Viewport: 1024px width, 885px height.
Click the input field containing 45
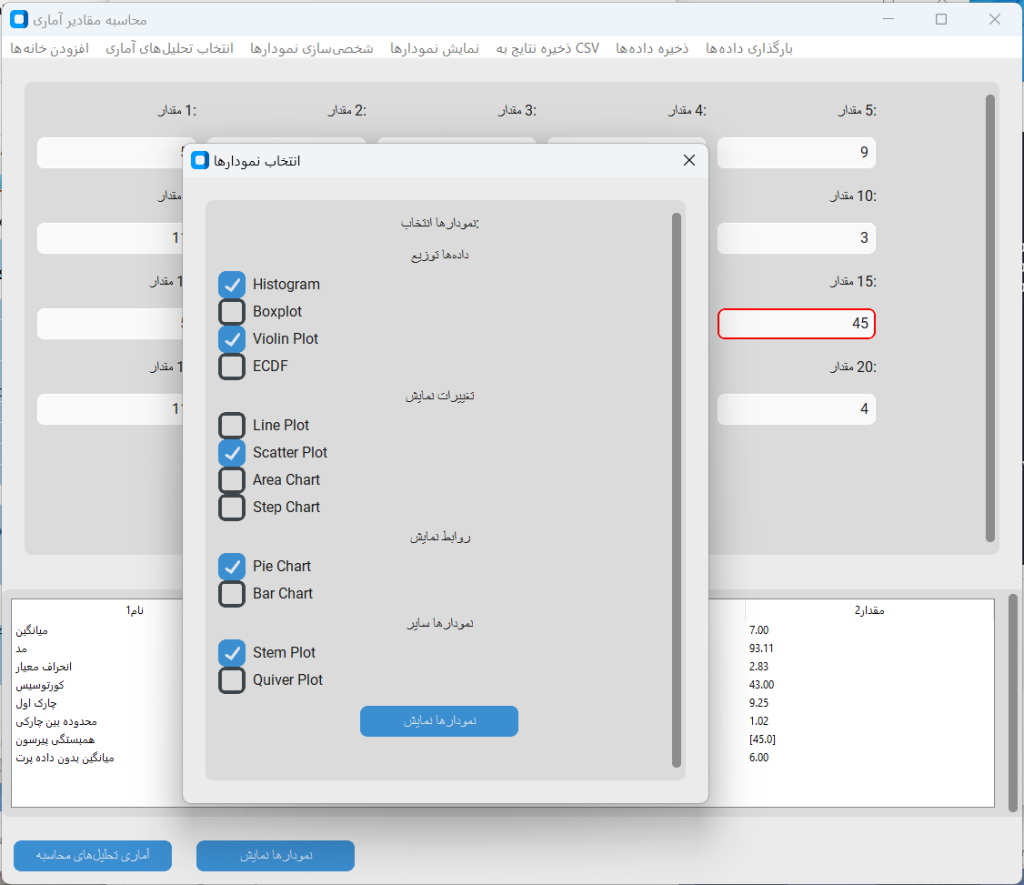[x=796, y=324]
